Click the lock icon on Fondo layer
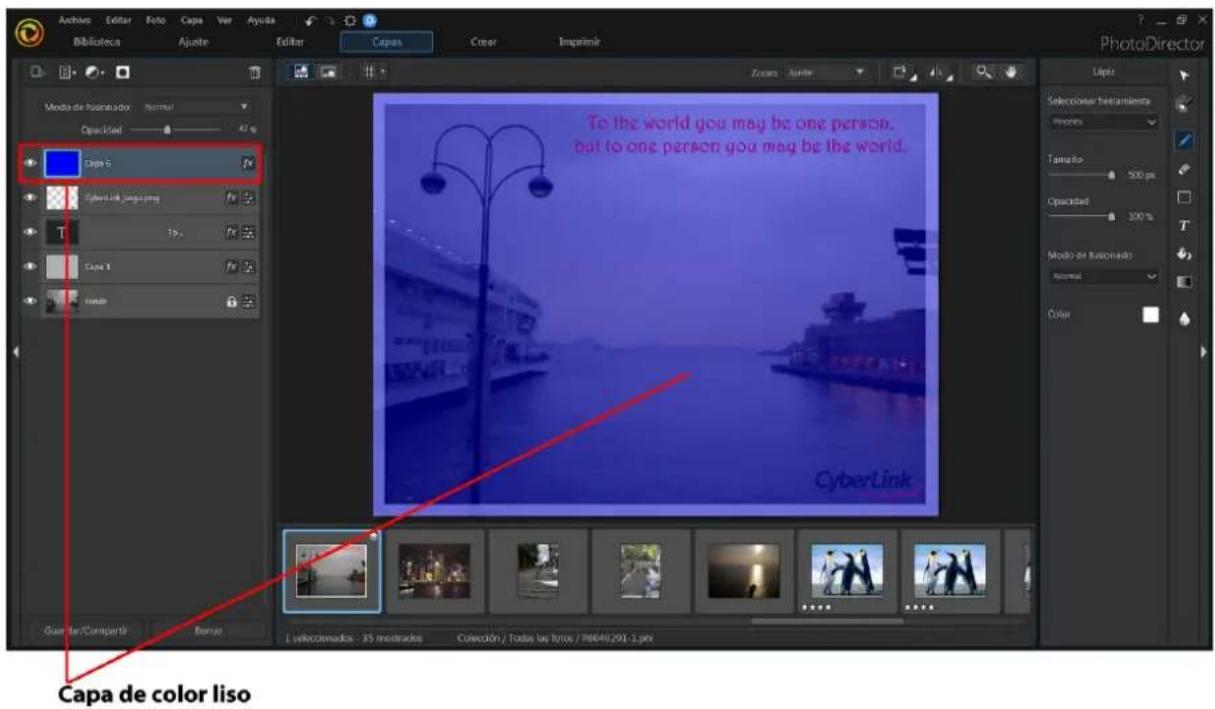The height and width of the screenshot is (709, 1215). pyautogui.click(x=231, y=301)
